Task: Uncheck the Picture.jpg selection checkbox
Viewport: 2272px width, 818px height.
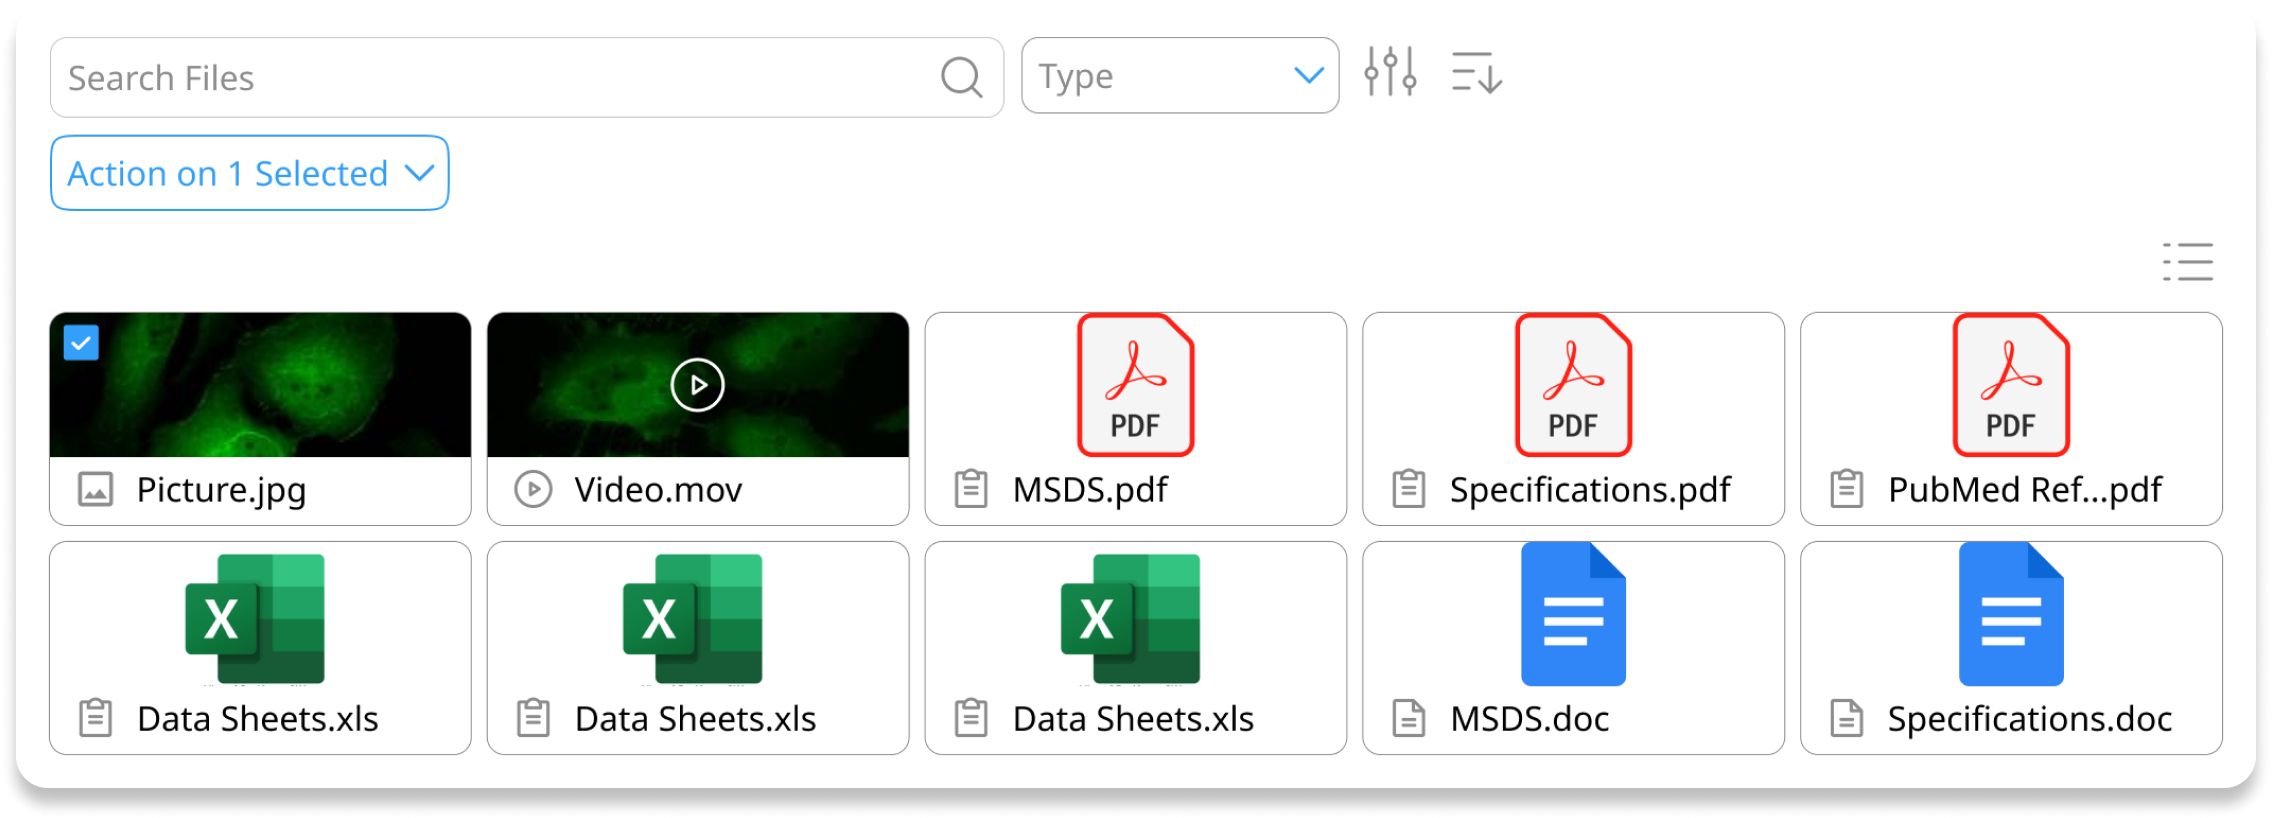Action: (x=81, y=343)
